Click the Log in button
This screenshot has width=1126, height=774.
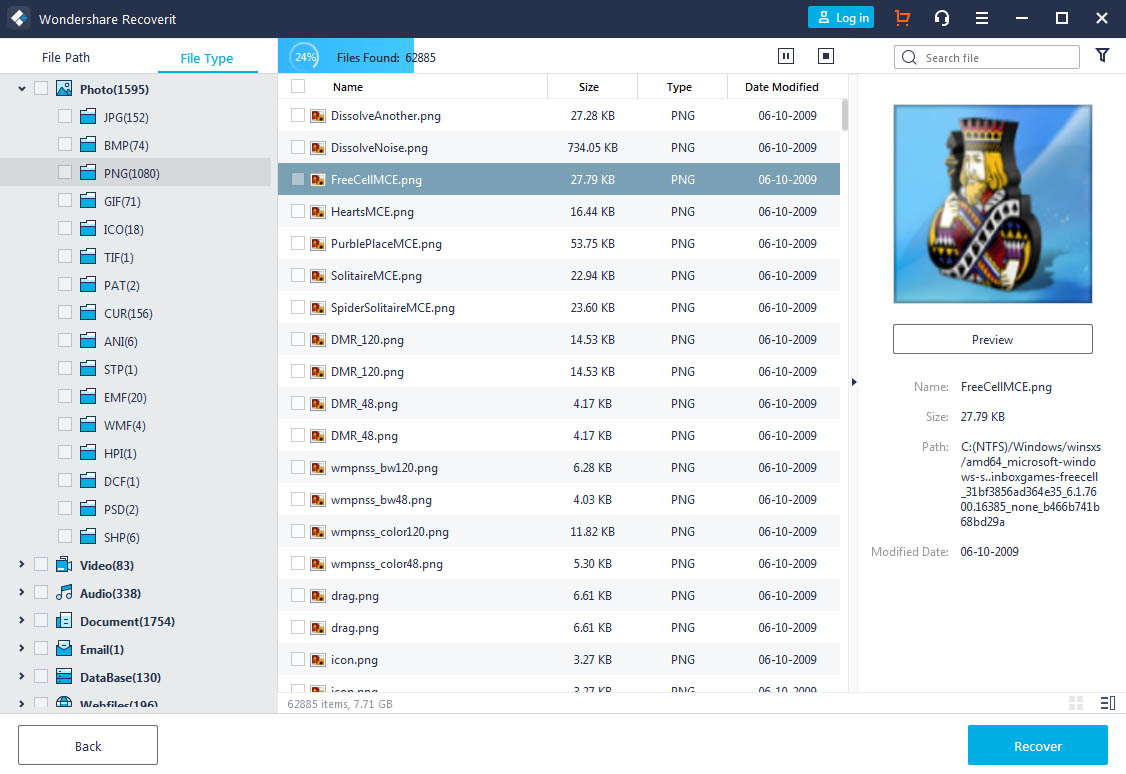click(841, 18)
